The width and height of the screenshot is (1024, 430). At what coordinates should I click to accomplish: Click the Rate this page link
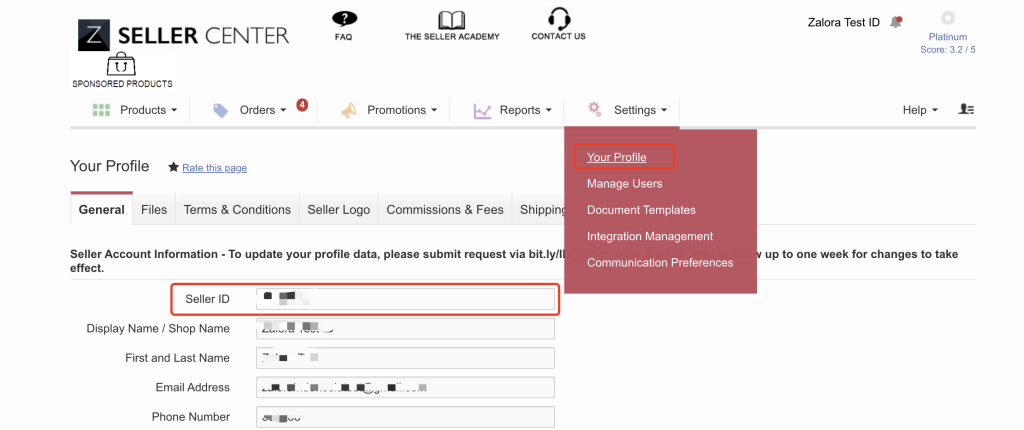pos(214,168)
